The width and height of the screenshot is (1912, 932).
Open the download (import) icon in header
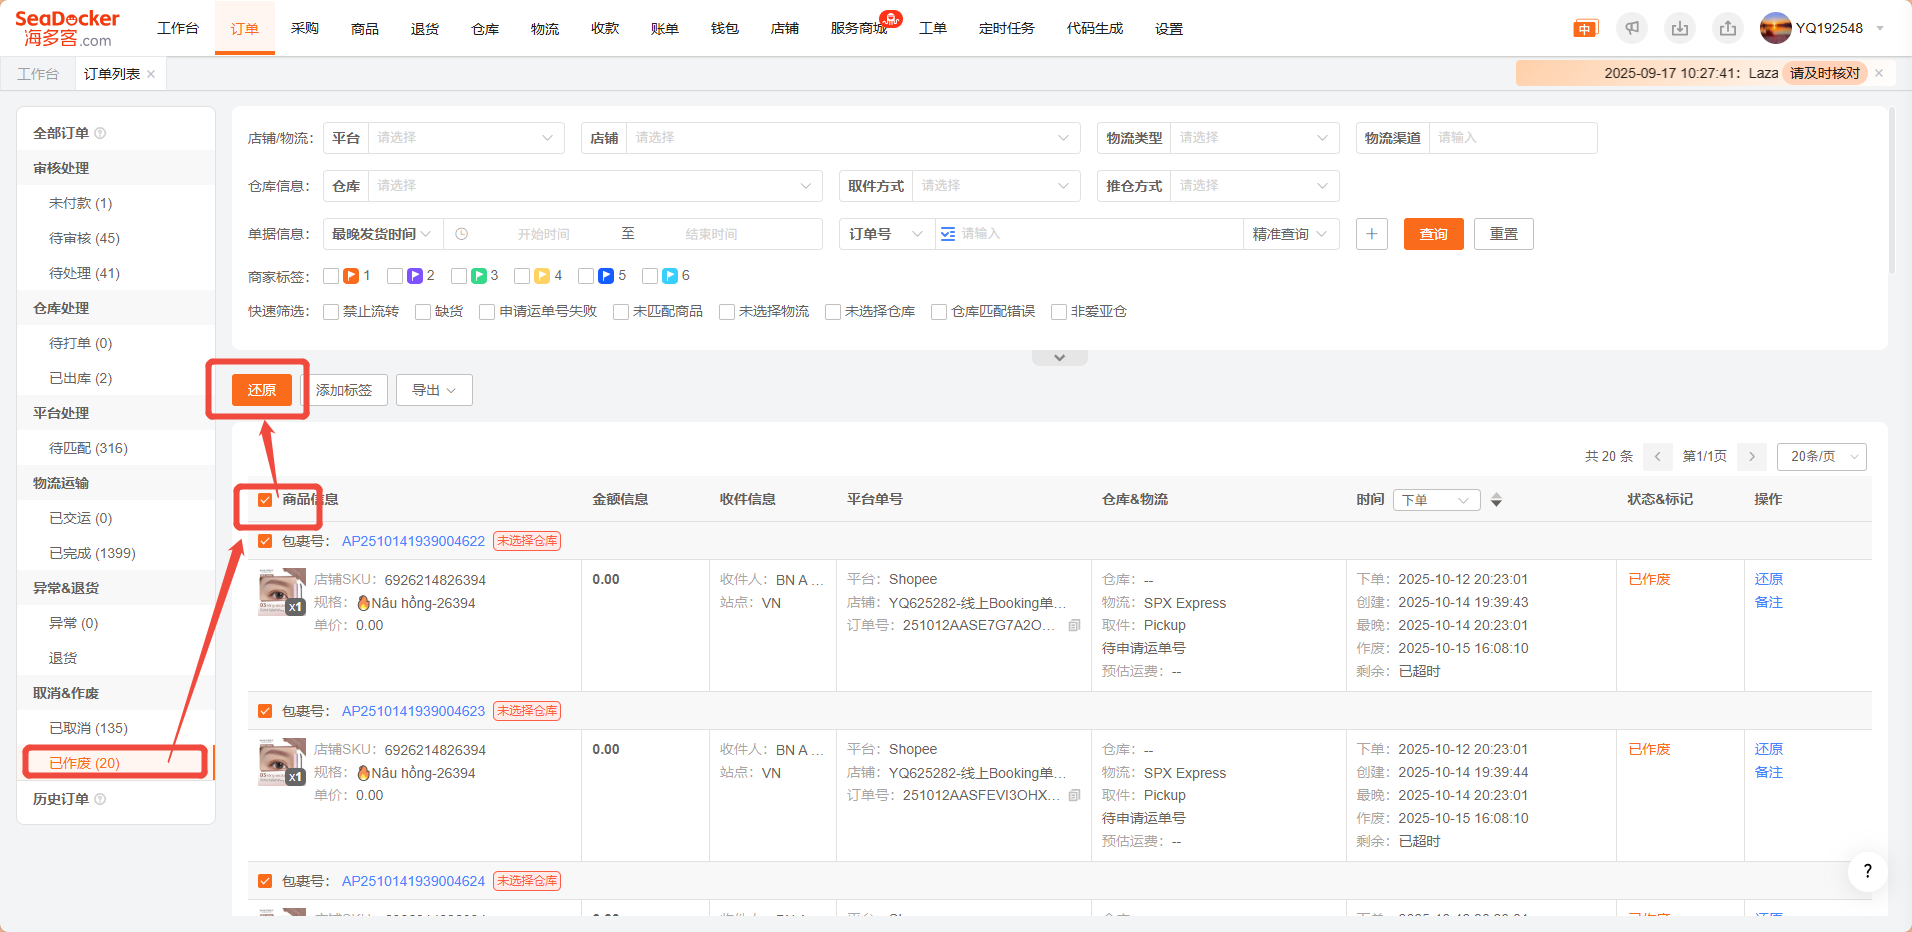[x=1680, y=28]
